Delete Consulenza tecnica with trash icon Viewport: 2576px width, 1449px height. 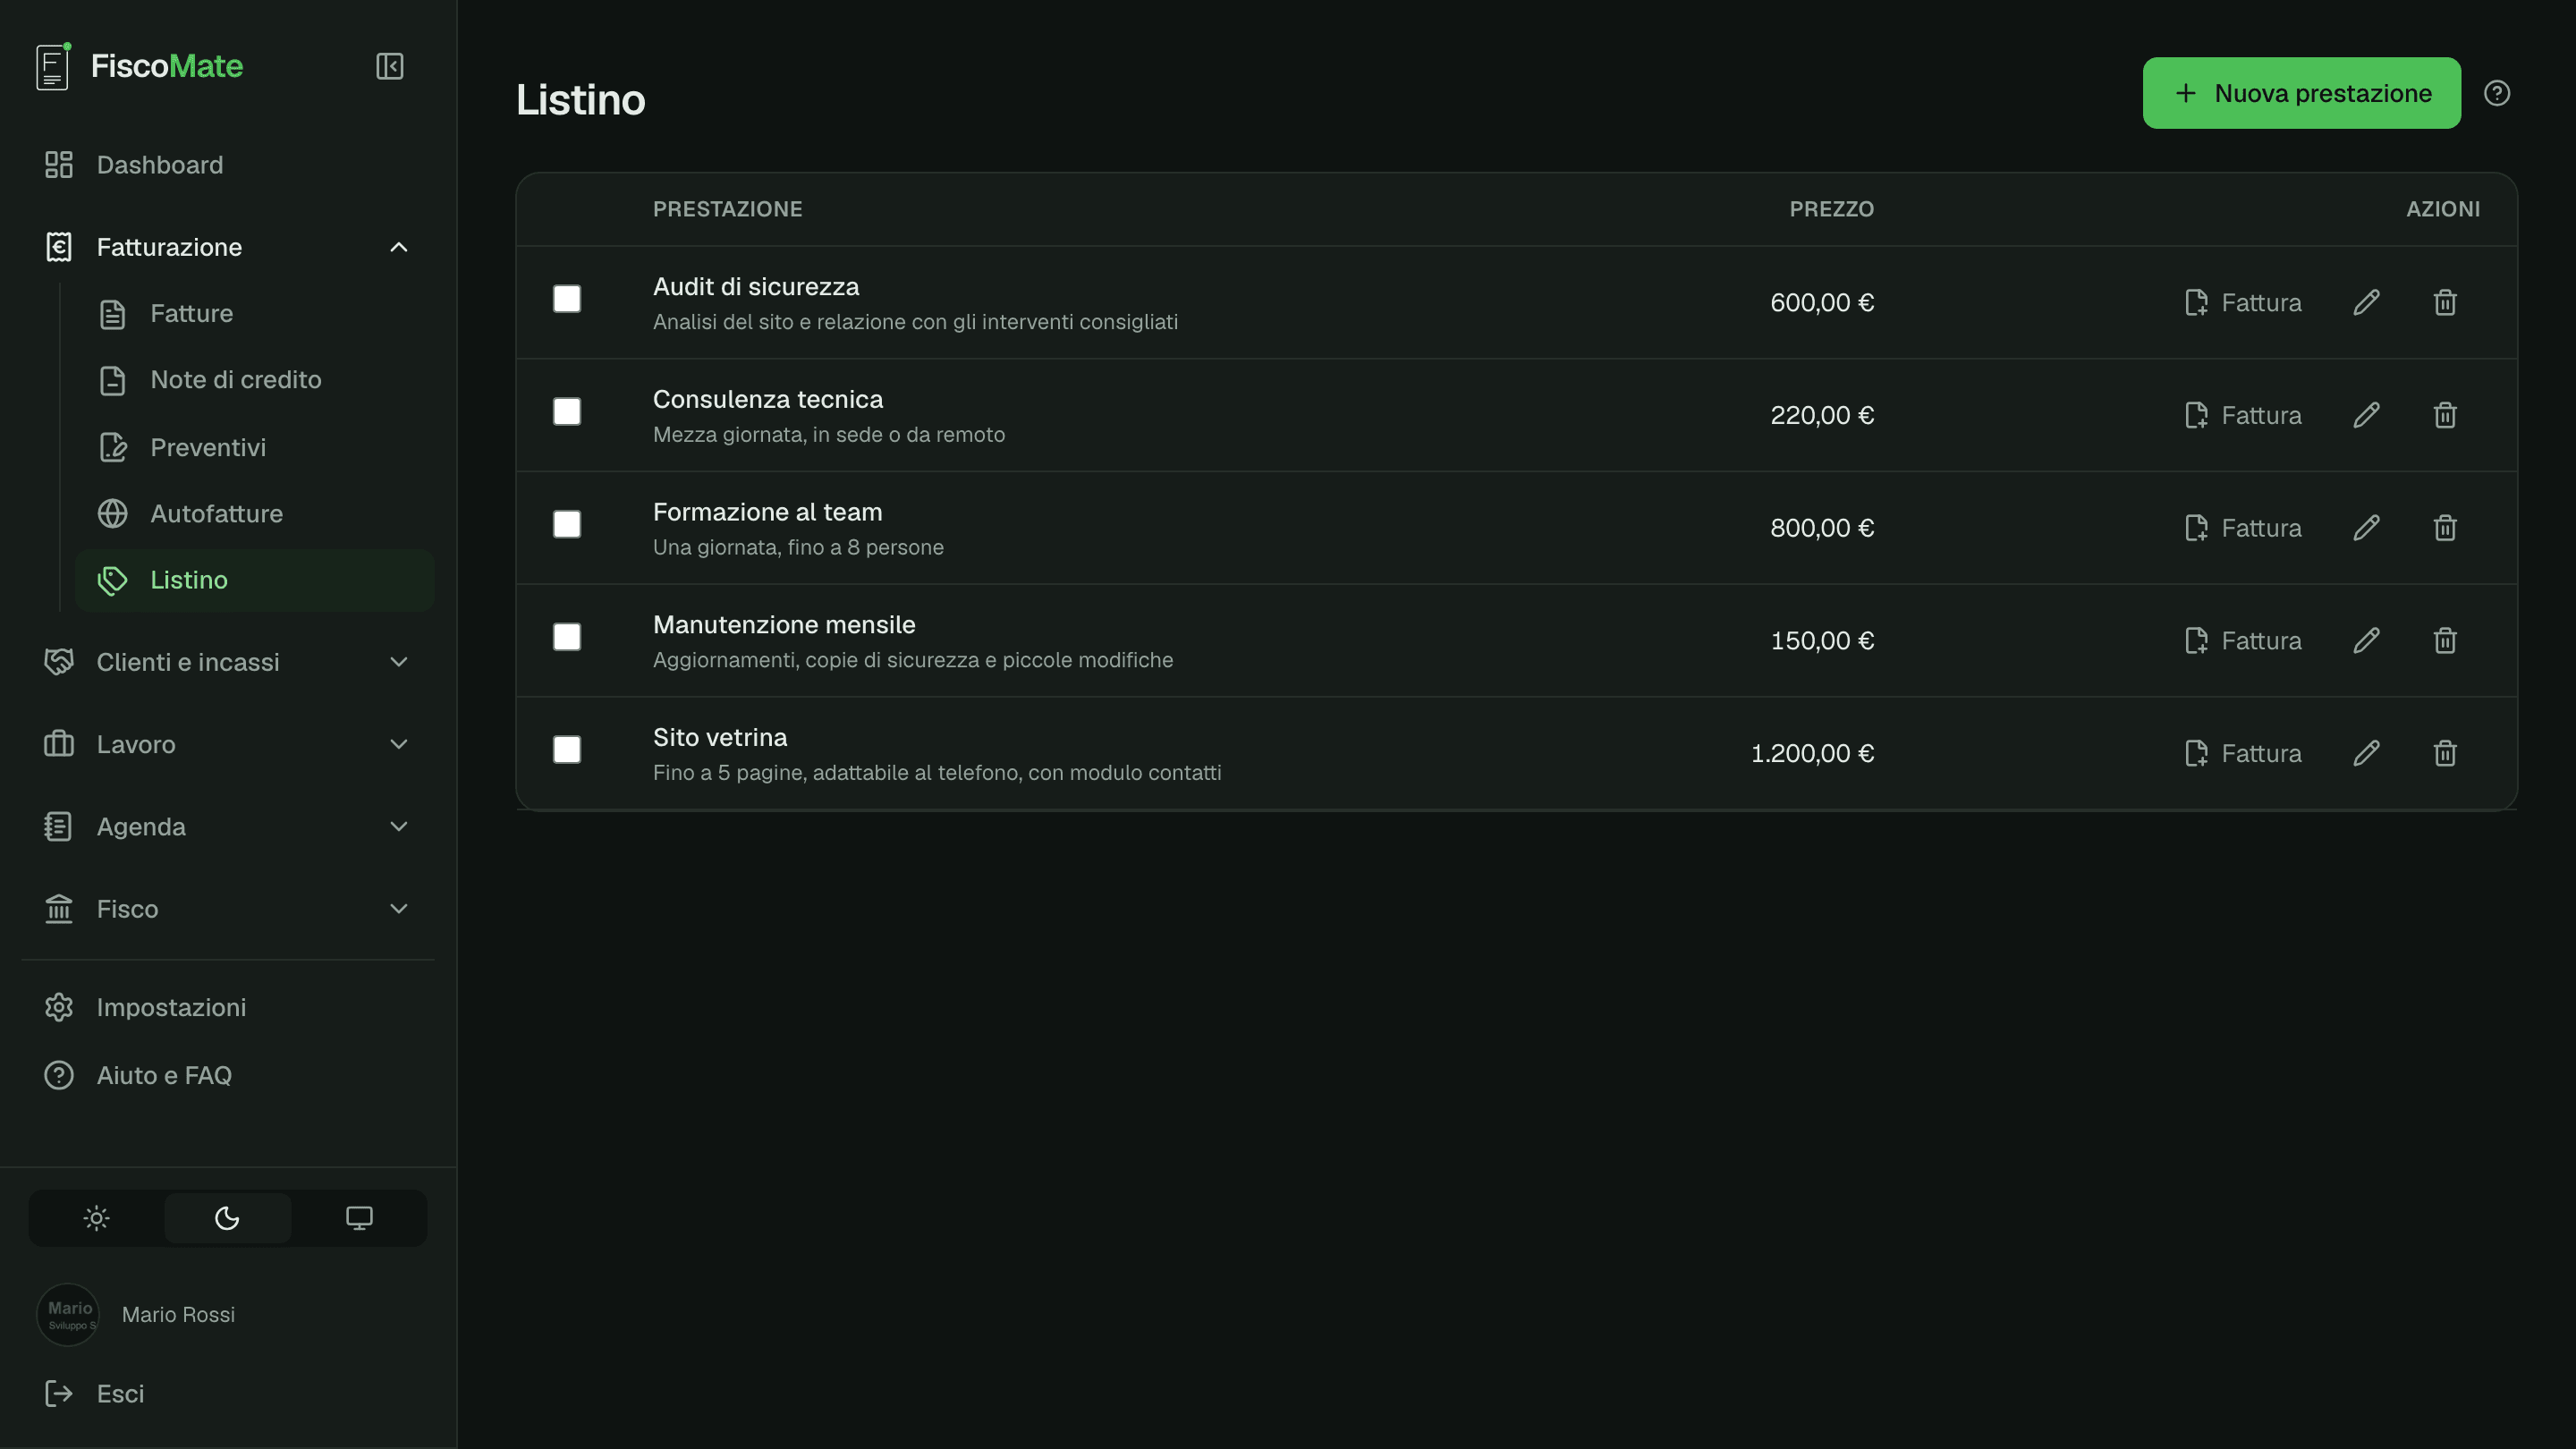click(2444, 415)
